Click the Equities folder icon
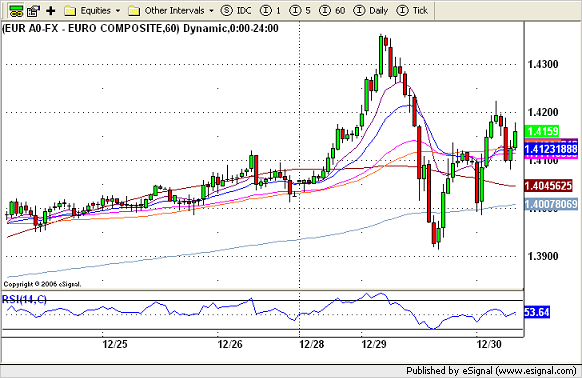This screenshot has width=582, height=378. 70,11
